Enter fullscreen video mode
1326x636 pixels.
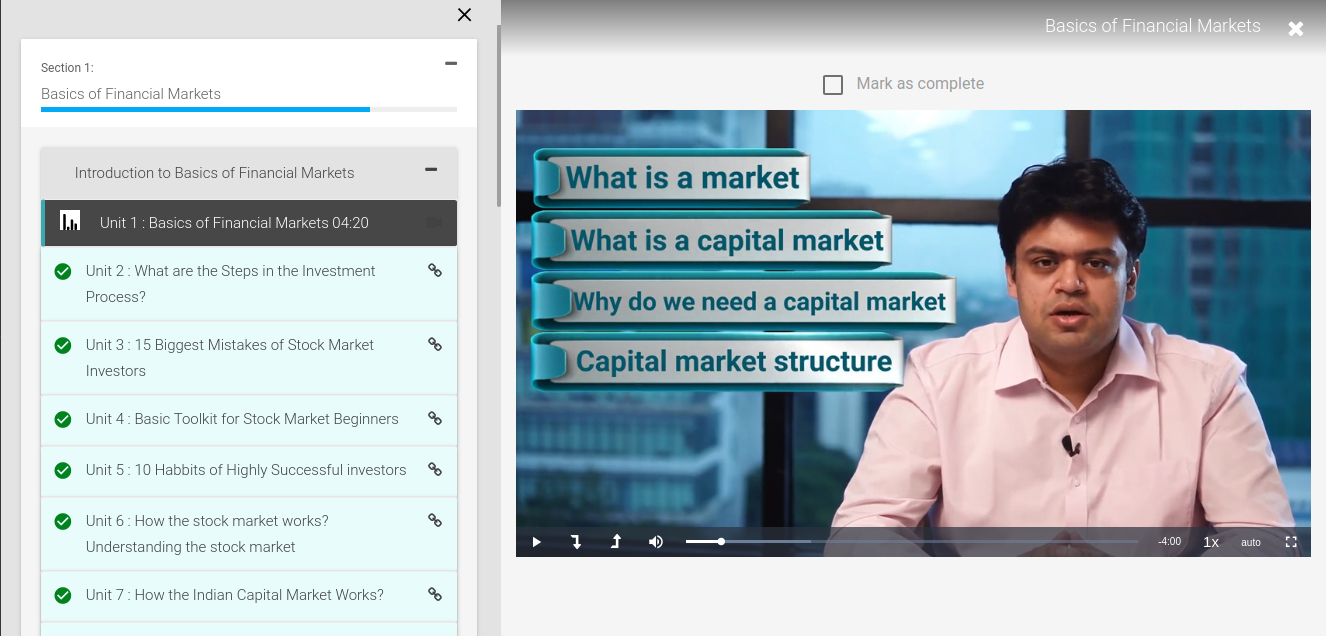[1291, 542]
